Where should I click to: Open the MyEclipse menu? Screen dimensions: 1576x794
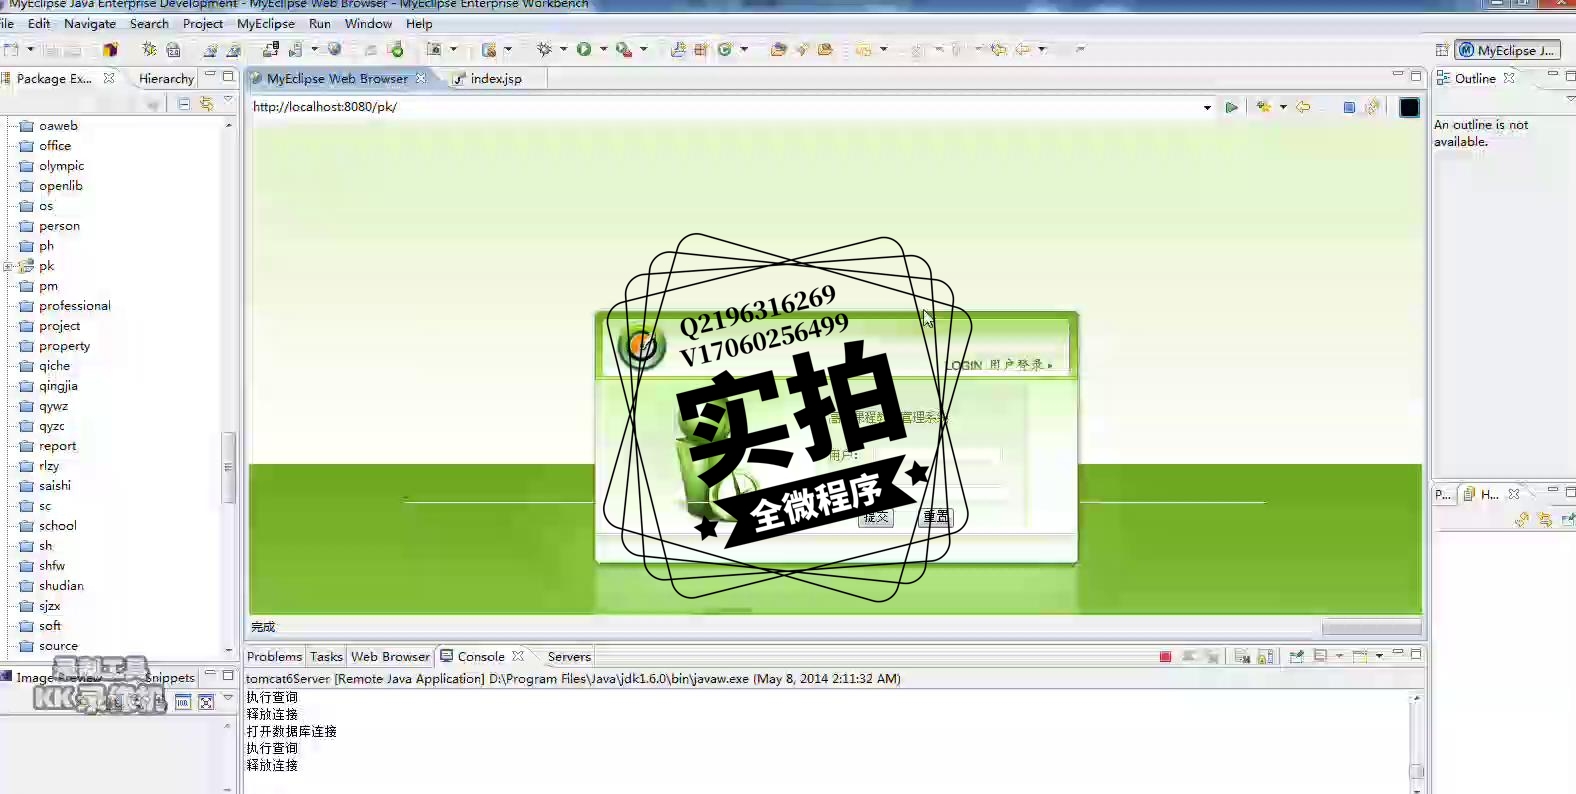pos(266,24)
